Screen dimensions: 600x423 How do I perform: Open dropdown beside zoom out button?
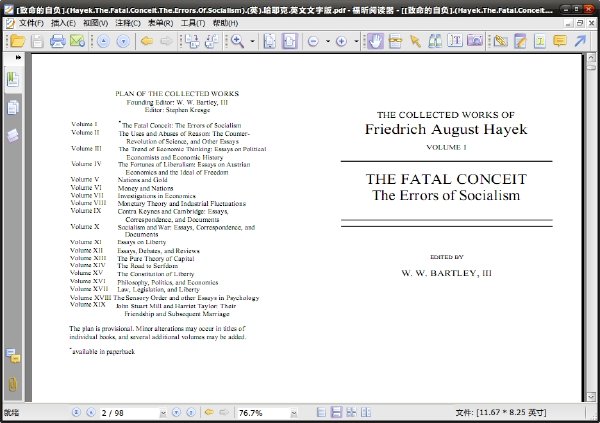pos(328,41)
